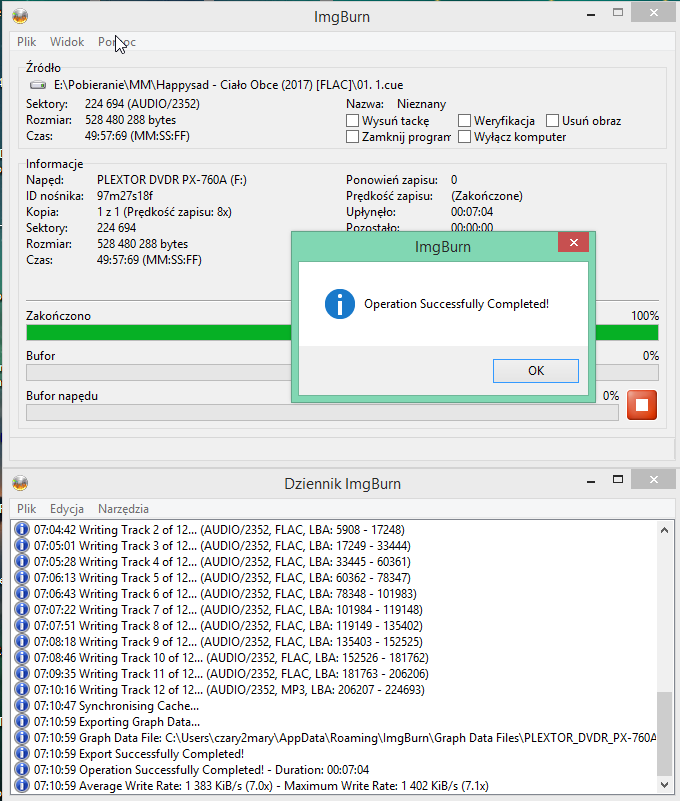Confirm the dialog with OK

point(535,371)
